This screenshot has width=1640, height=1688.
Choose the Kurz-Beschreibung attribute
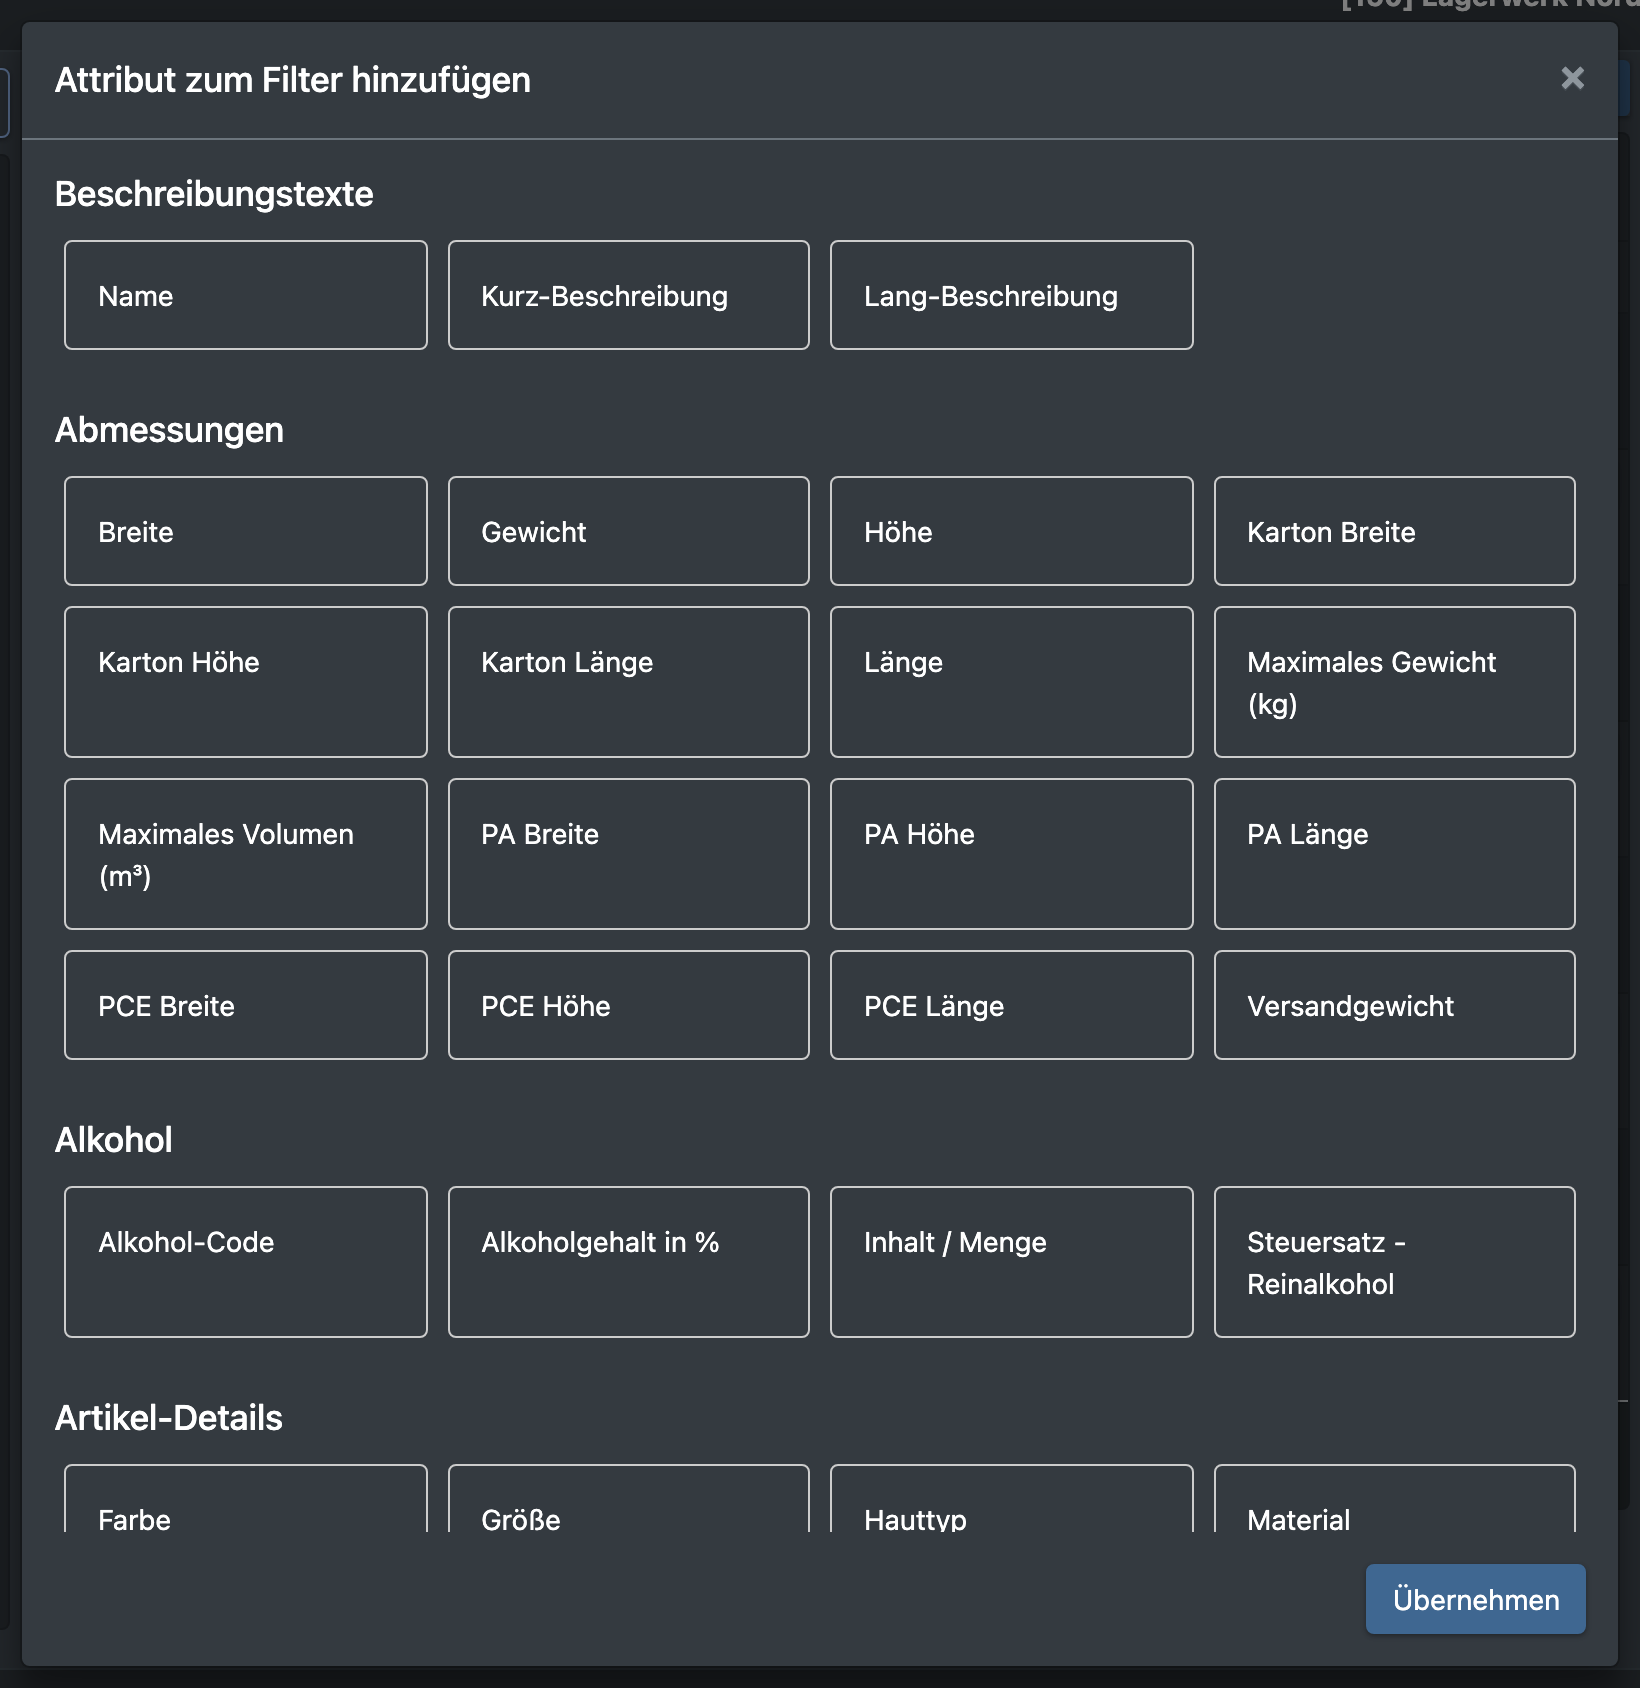click(x=629, y=295)
